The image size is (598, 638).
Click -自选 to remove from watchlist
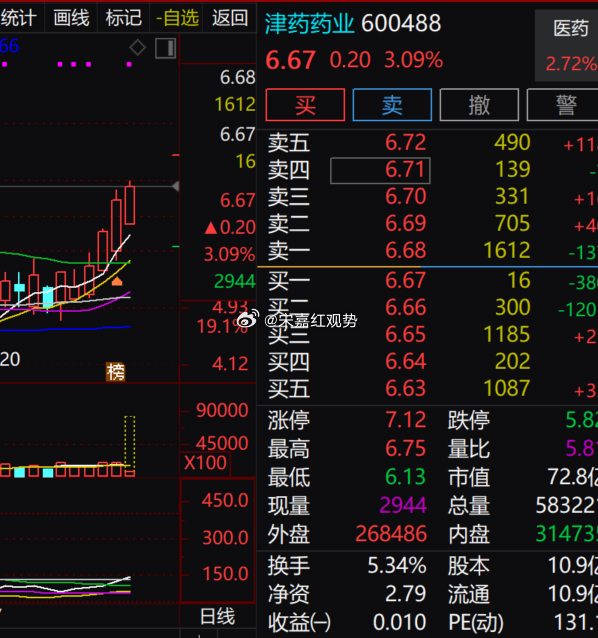[177, 18]
